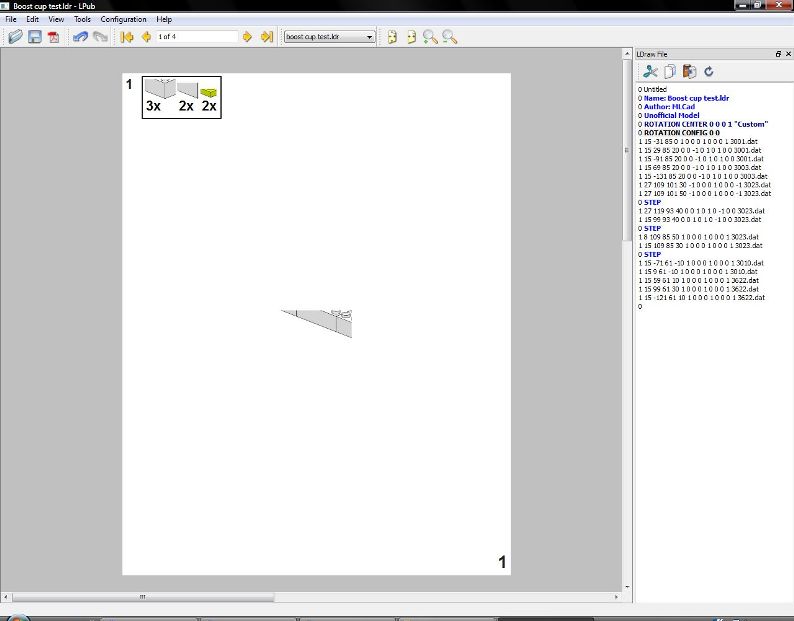Image resolution: width=794 pixels, height=621 pixels.
Task: Click the horizontal scrollbar below the page
Action: click(143, 597)
